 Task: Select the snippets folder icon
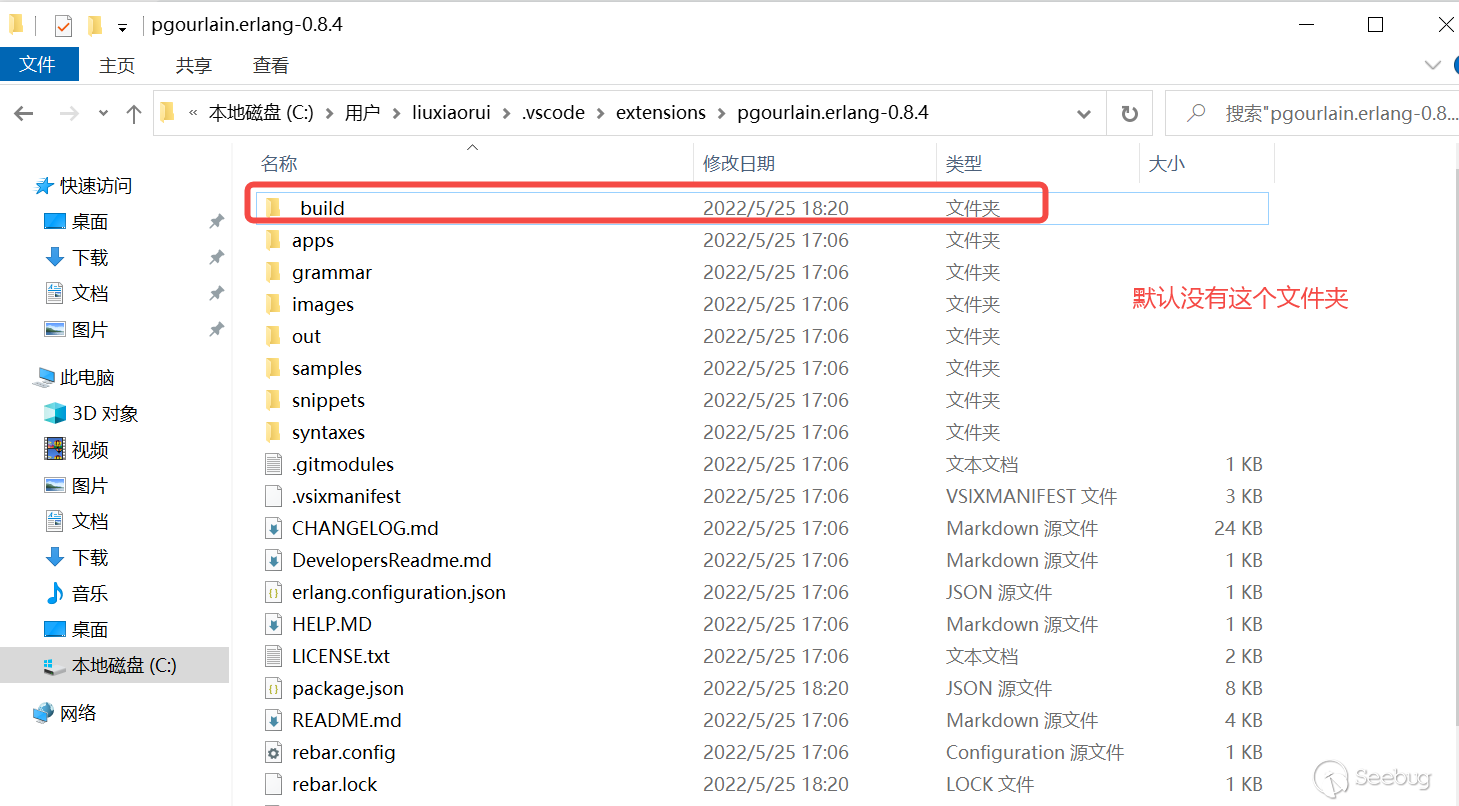(x=273, y=400)
